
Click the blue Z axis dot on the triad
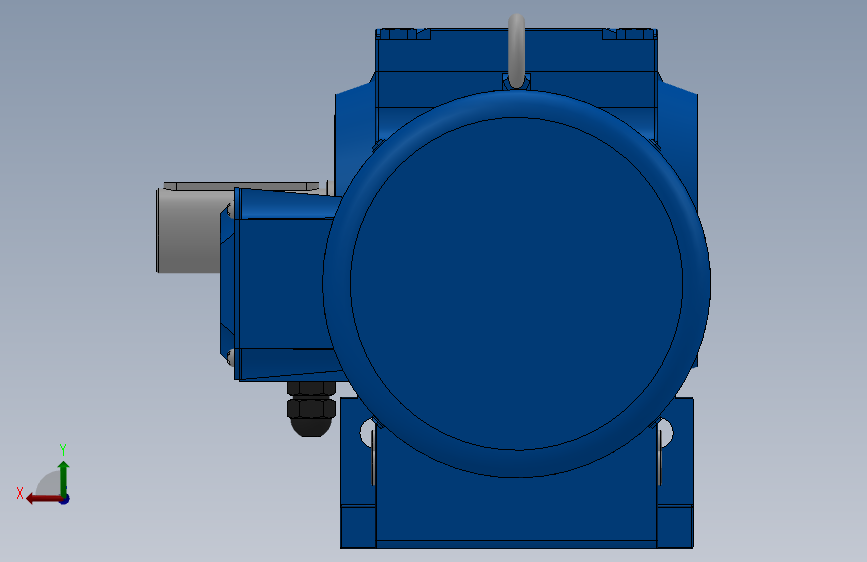tap(65, 499)
